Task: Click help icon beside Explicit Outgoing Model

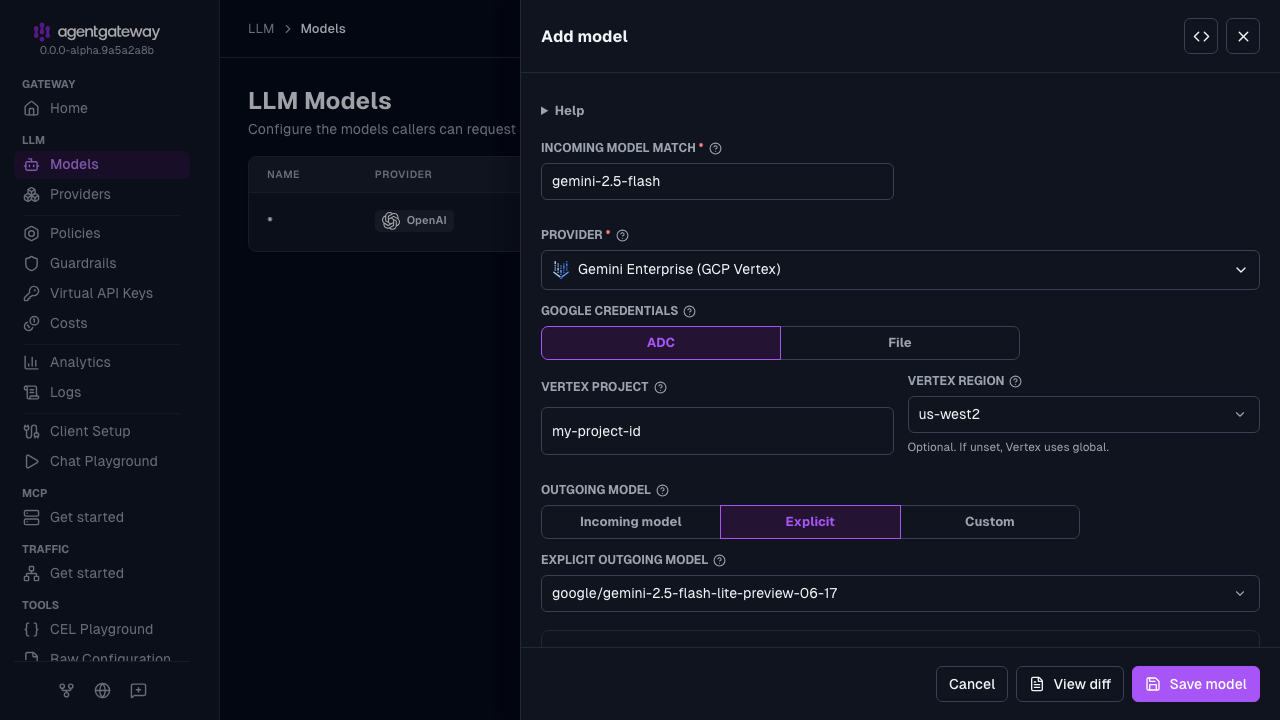Action: pos(719,560)
